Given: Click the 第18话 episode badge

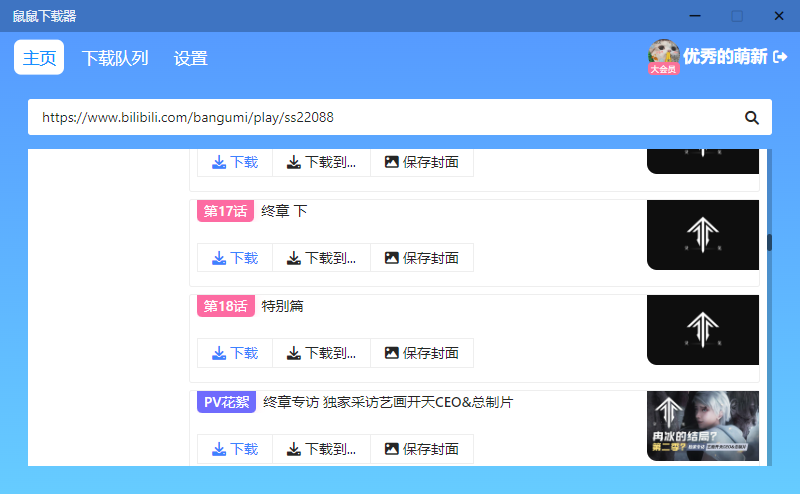Looking at the screenshot, I should [x=225, y=306].
